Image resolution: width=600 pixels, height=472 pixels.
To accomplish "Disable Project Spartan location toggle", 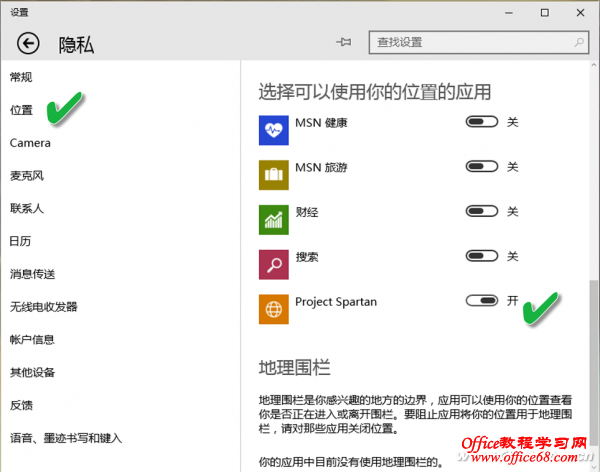I will point(482,301).
